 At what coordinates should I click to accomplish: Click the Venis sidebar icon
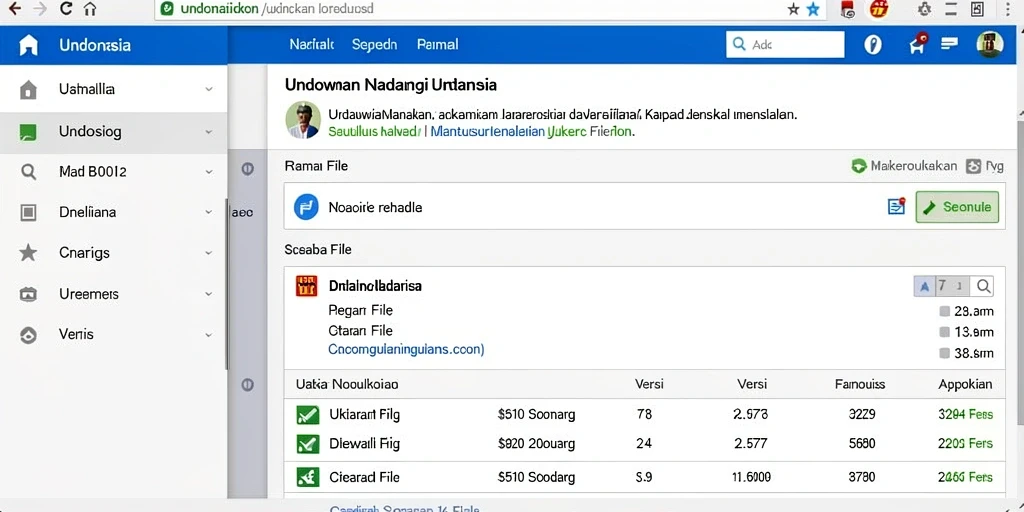(x=28, y=335)
